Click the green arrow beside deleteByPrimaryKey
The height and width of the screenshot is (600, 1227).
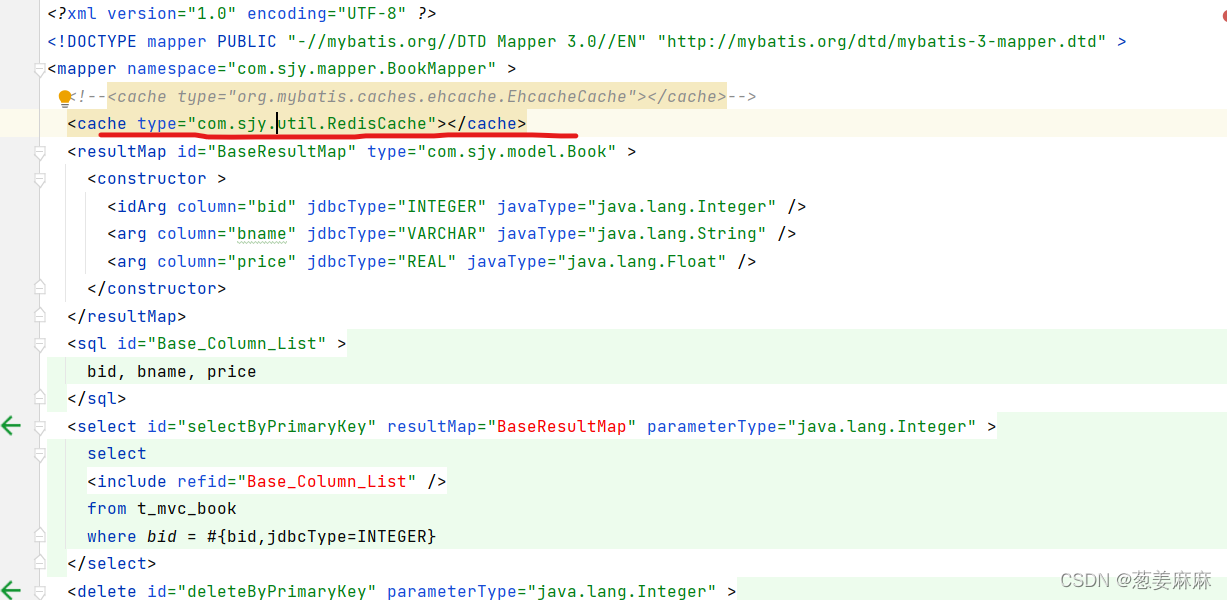click(x=11, y=591)
